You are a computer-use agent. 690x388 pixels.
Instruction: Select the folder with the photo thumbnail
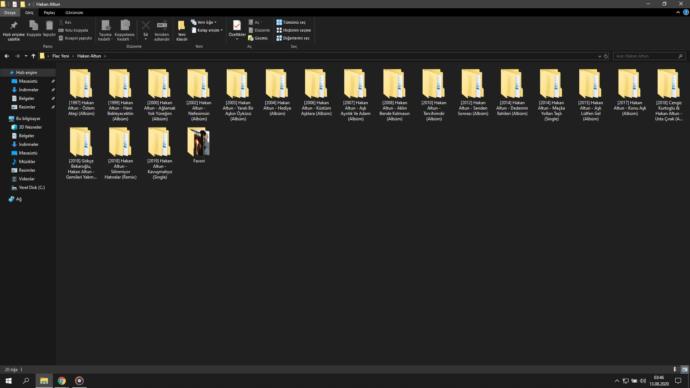pos(198,146)
